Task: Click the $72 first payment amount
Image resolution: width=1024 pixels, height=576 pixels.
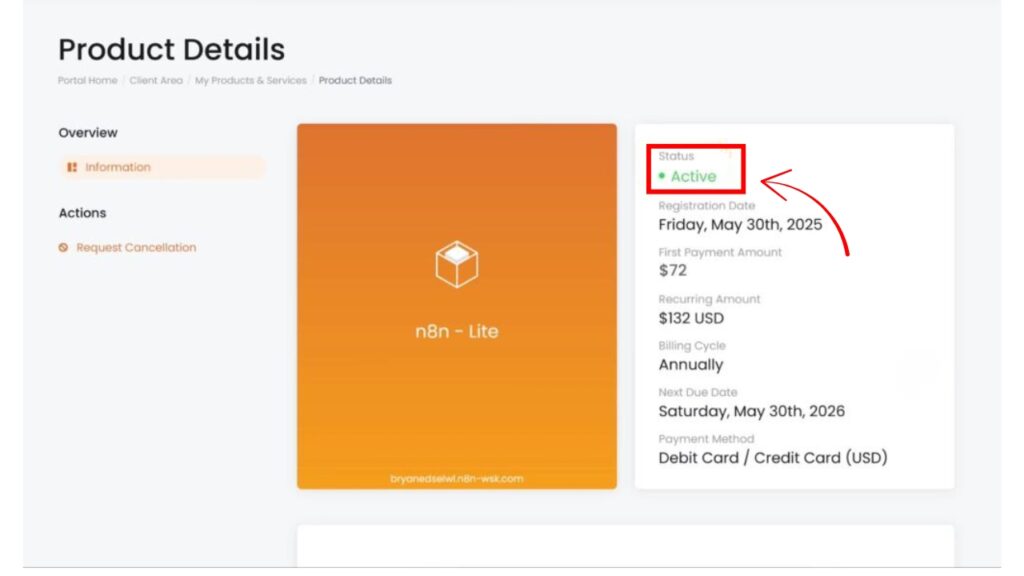Action: coord(672,271)
